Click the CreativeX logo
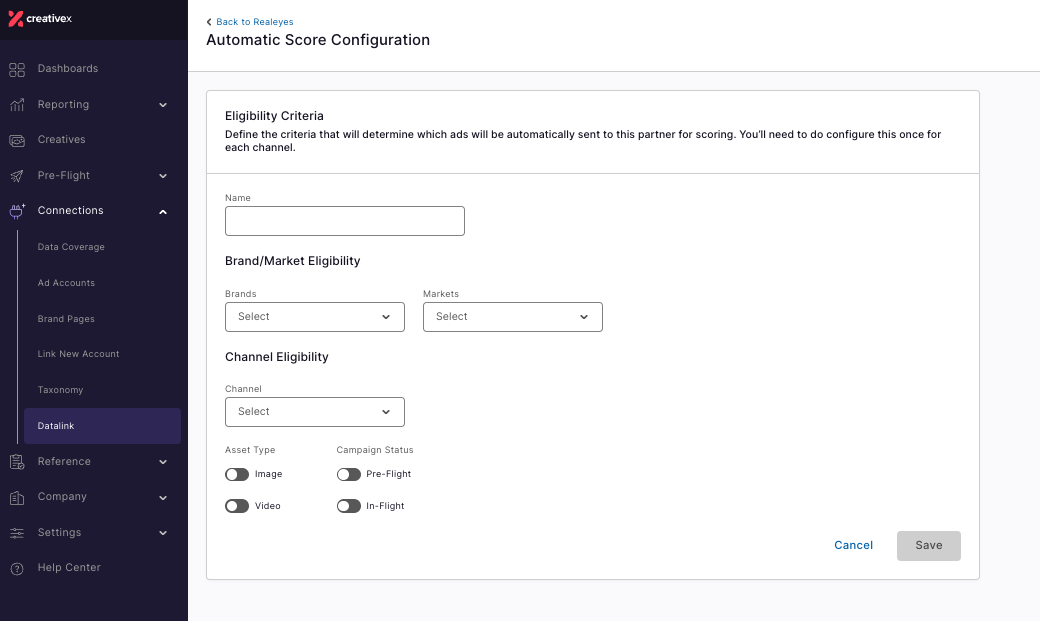 click(40, 19)
